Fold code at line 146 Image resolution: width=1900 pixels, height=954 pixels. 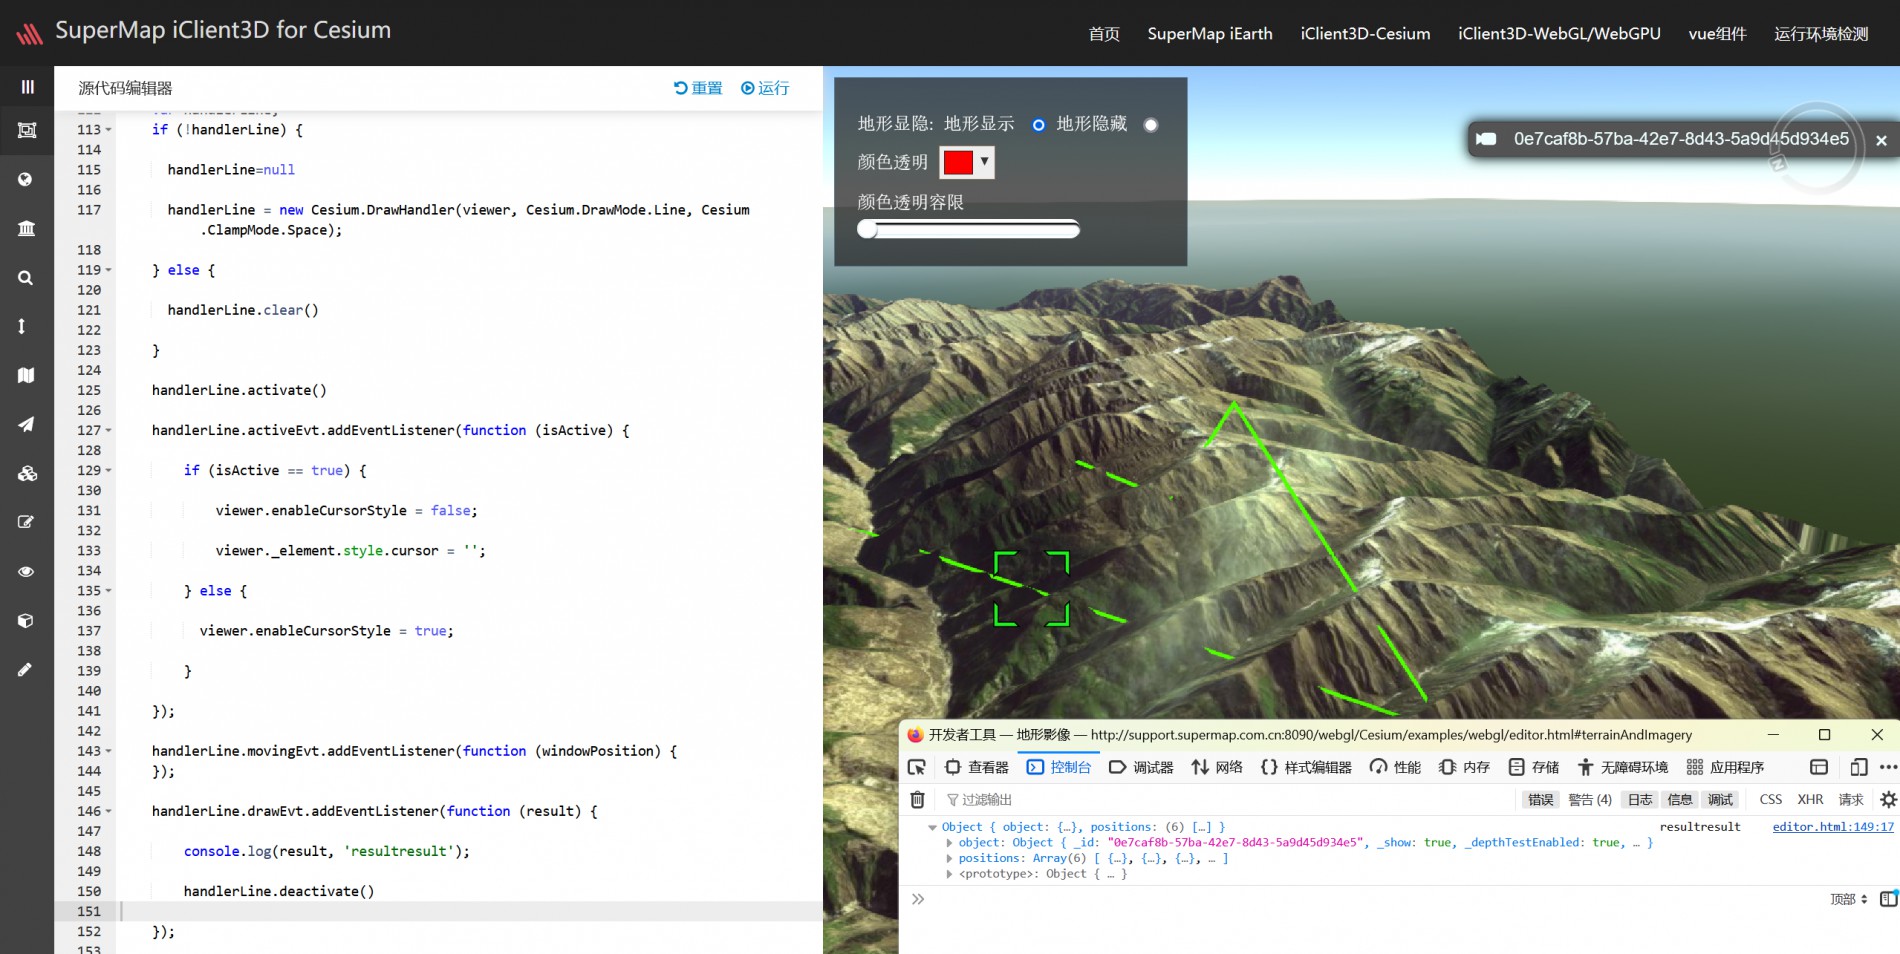pyautogui.click(x=109, y=811)
